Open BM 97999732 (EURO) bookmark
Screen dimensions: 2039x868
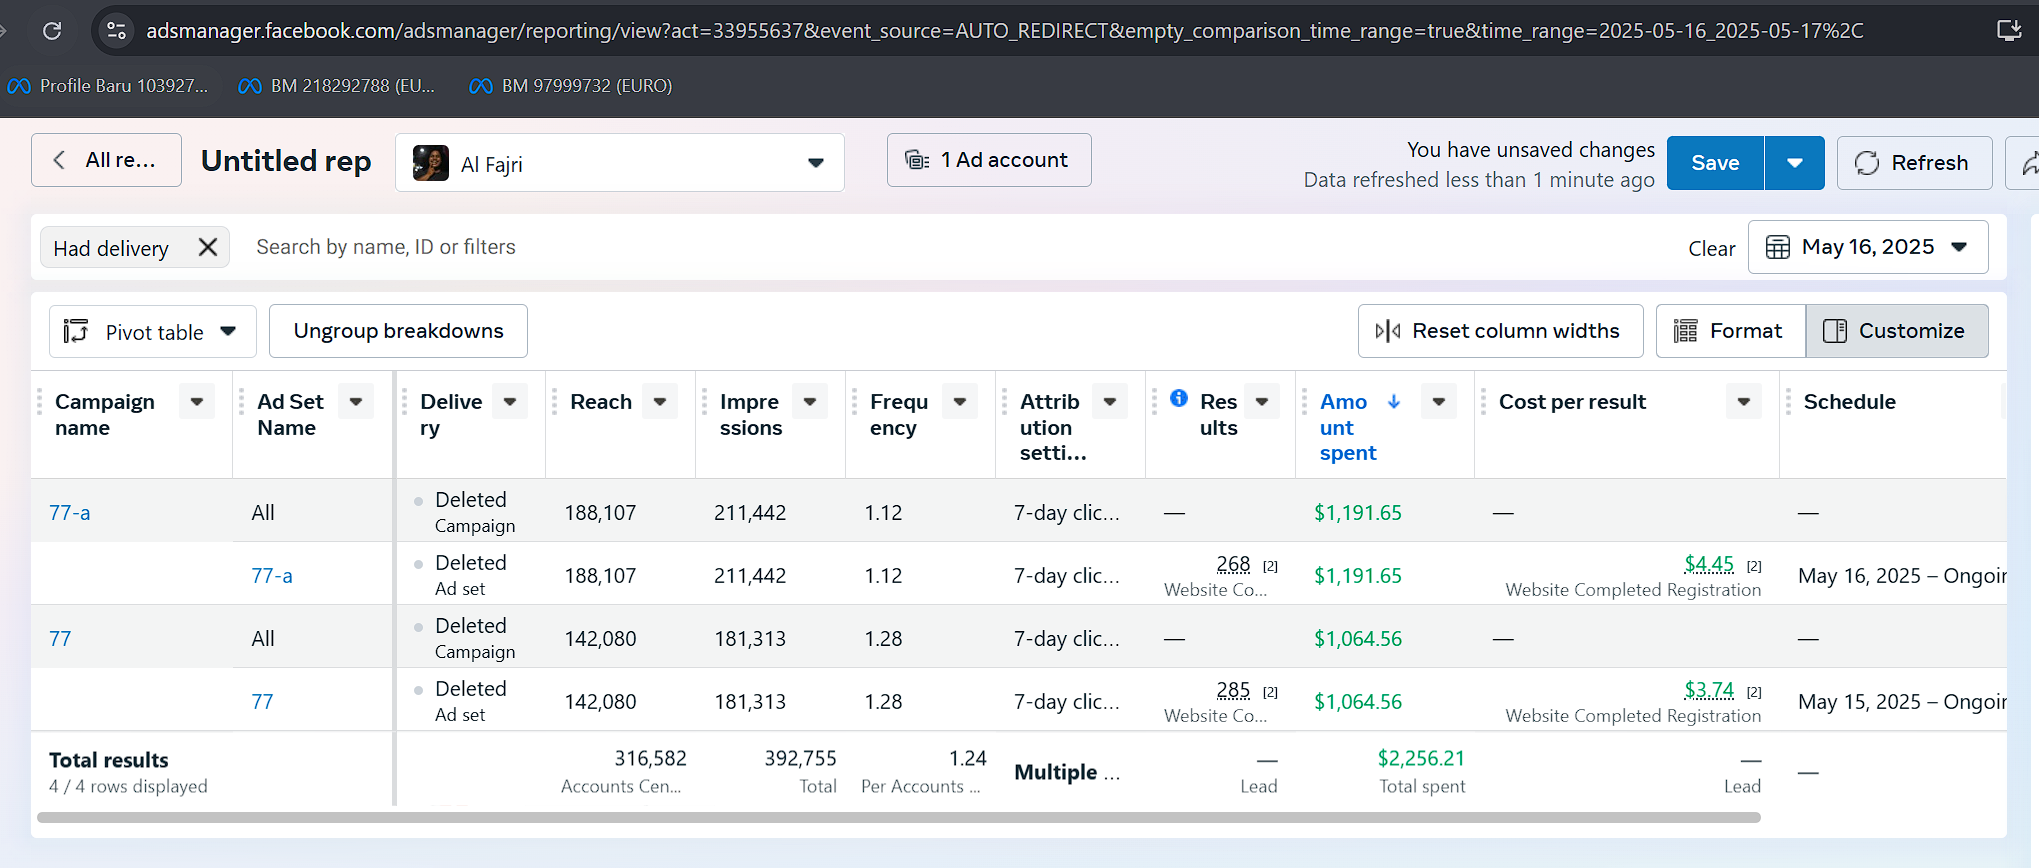[x=571, y=86]
